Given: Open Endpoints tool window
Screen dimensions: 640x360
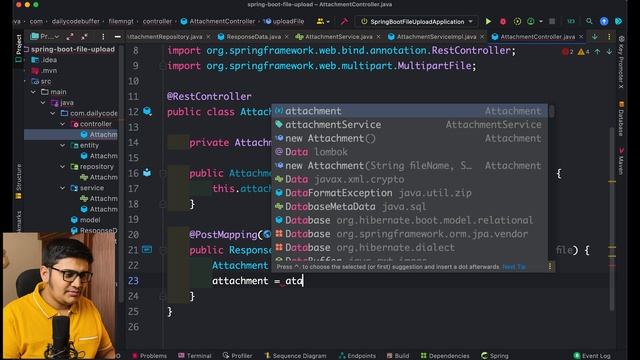Looking at the screenshot, I should point(357,356).
